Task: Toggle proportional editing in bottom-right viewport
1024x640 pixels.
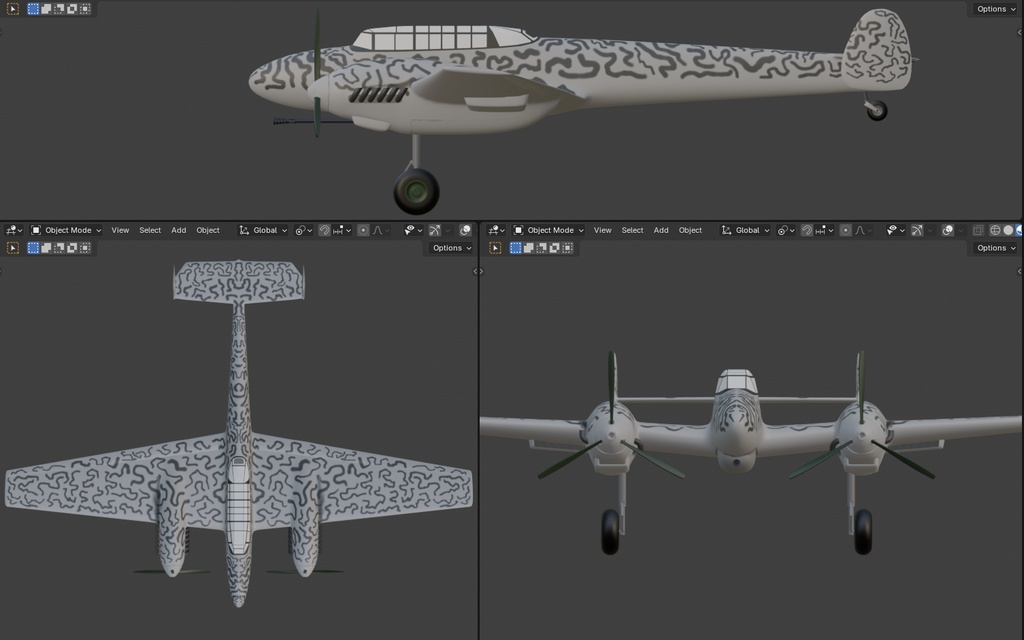Action: click(846, 230)
